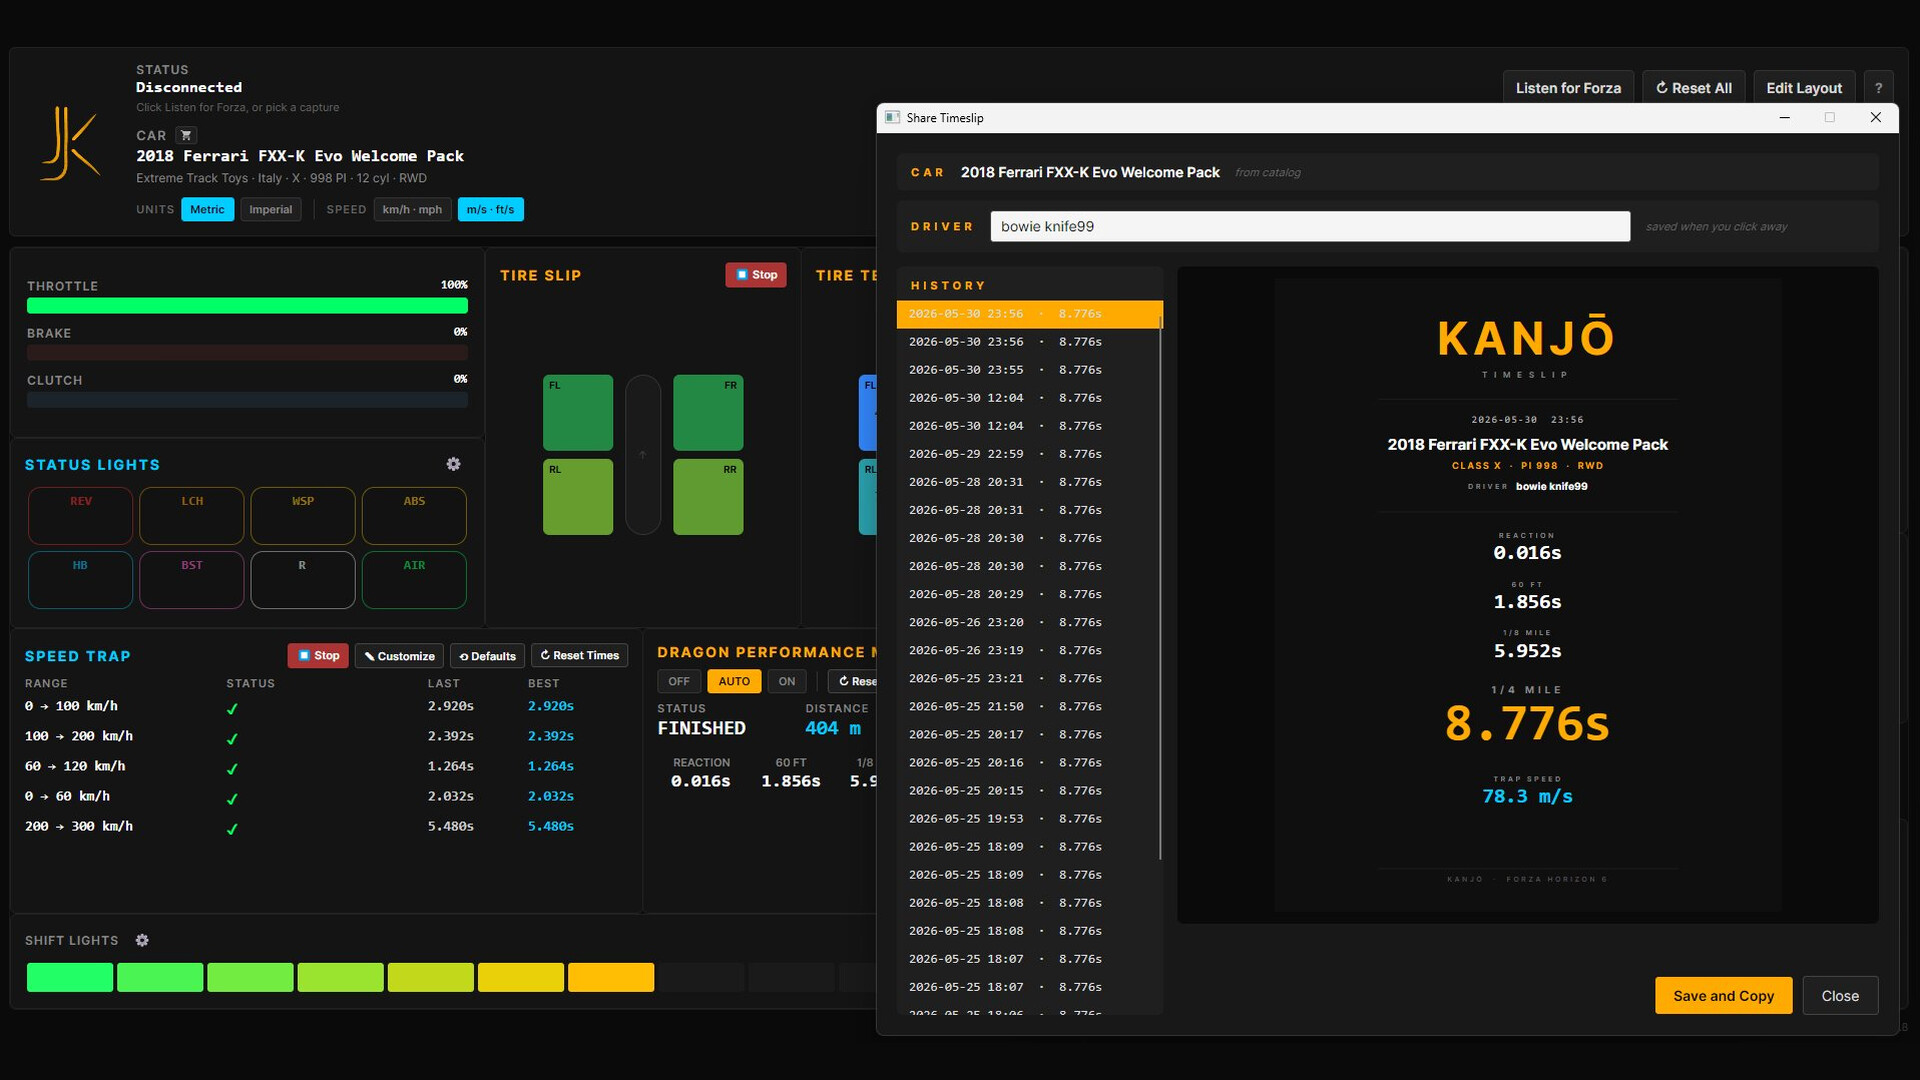
Task: Select history entry 2026-05-29 22:59
Action: [1029, 454]
